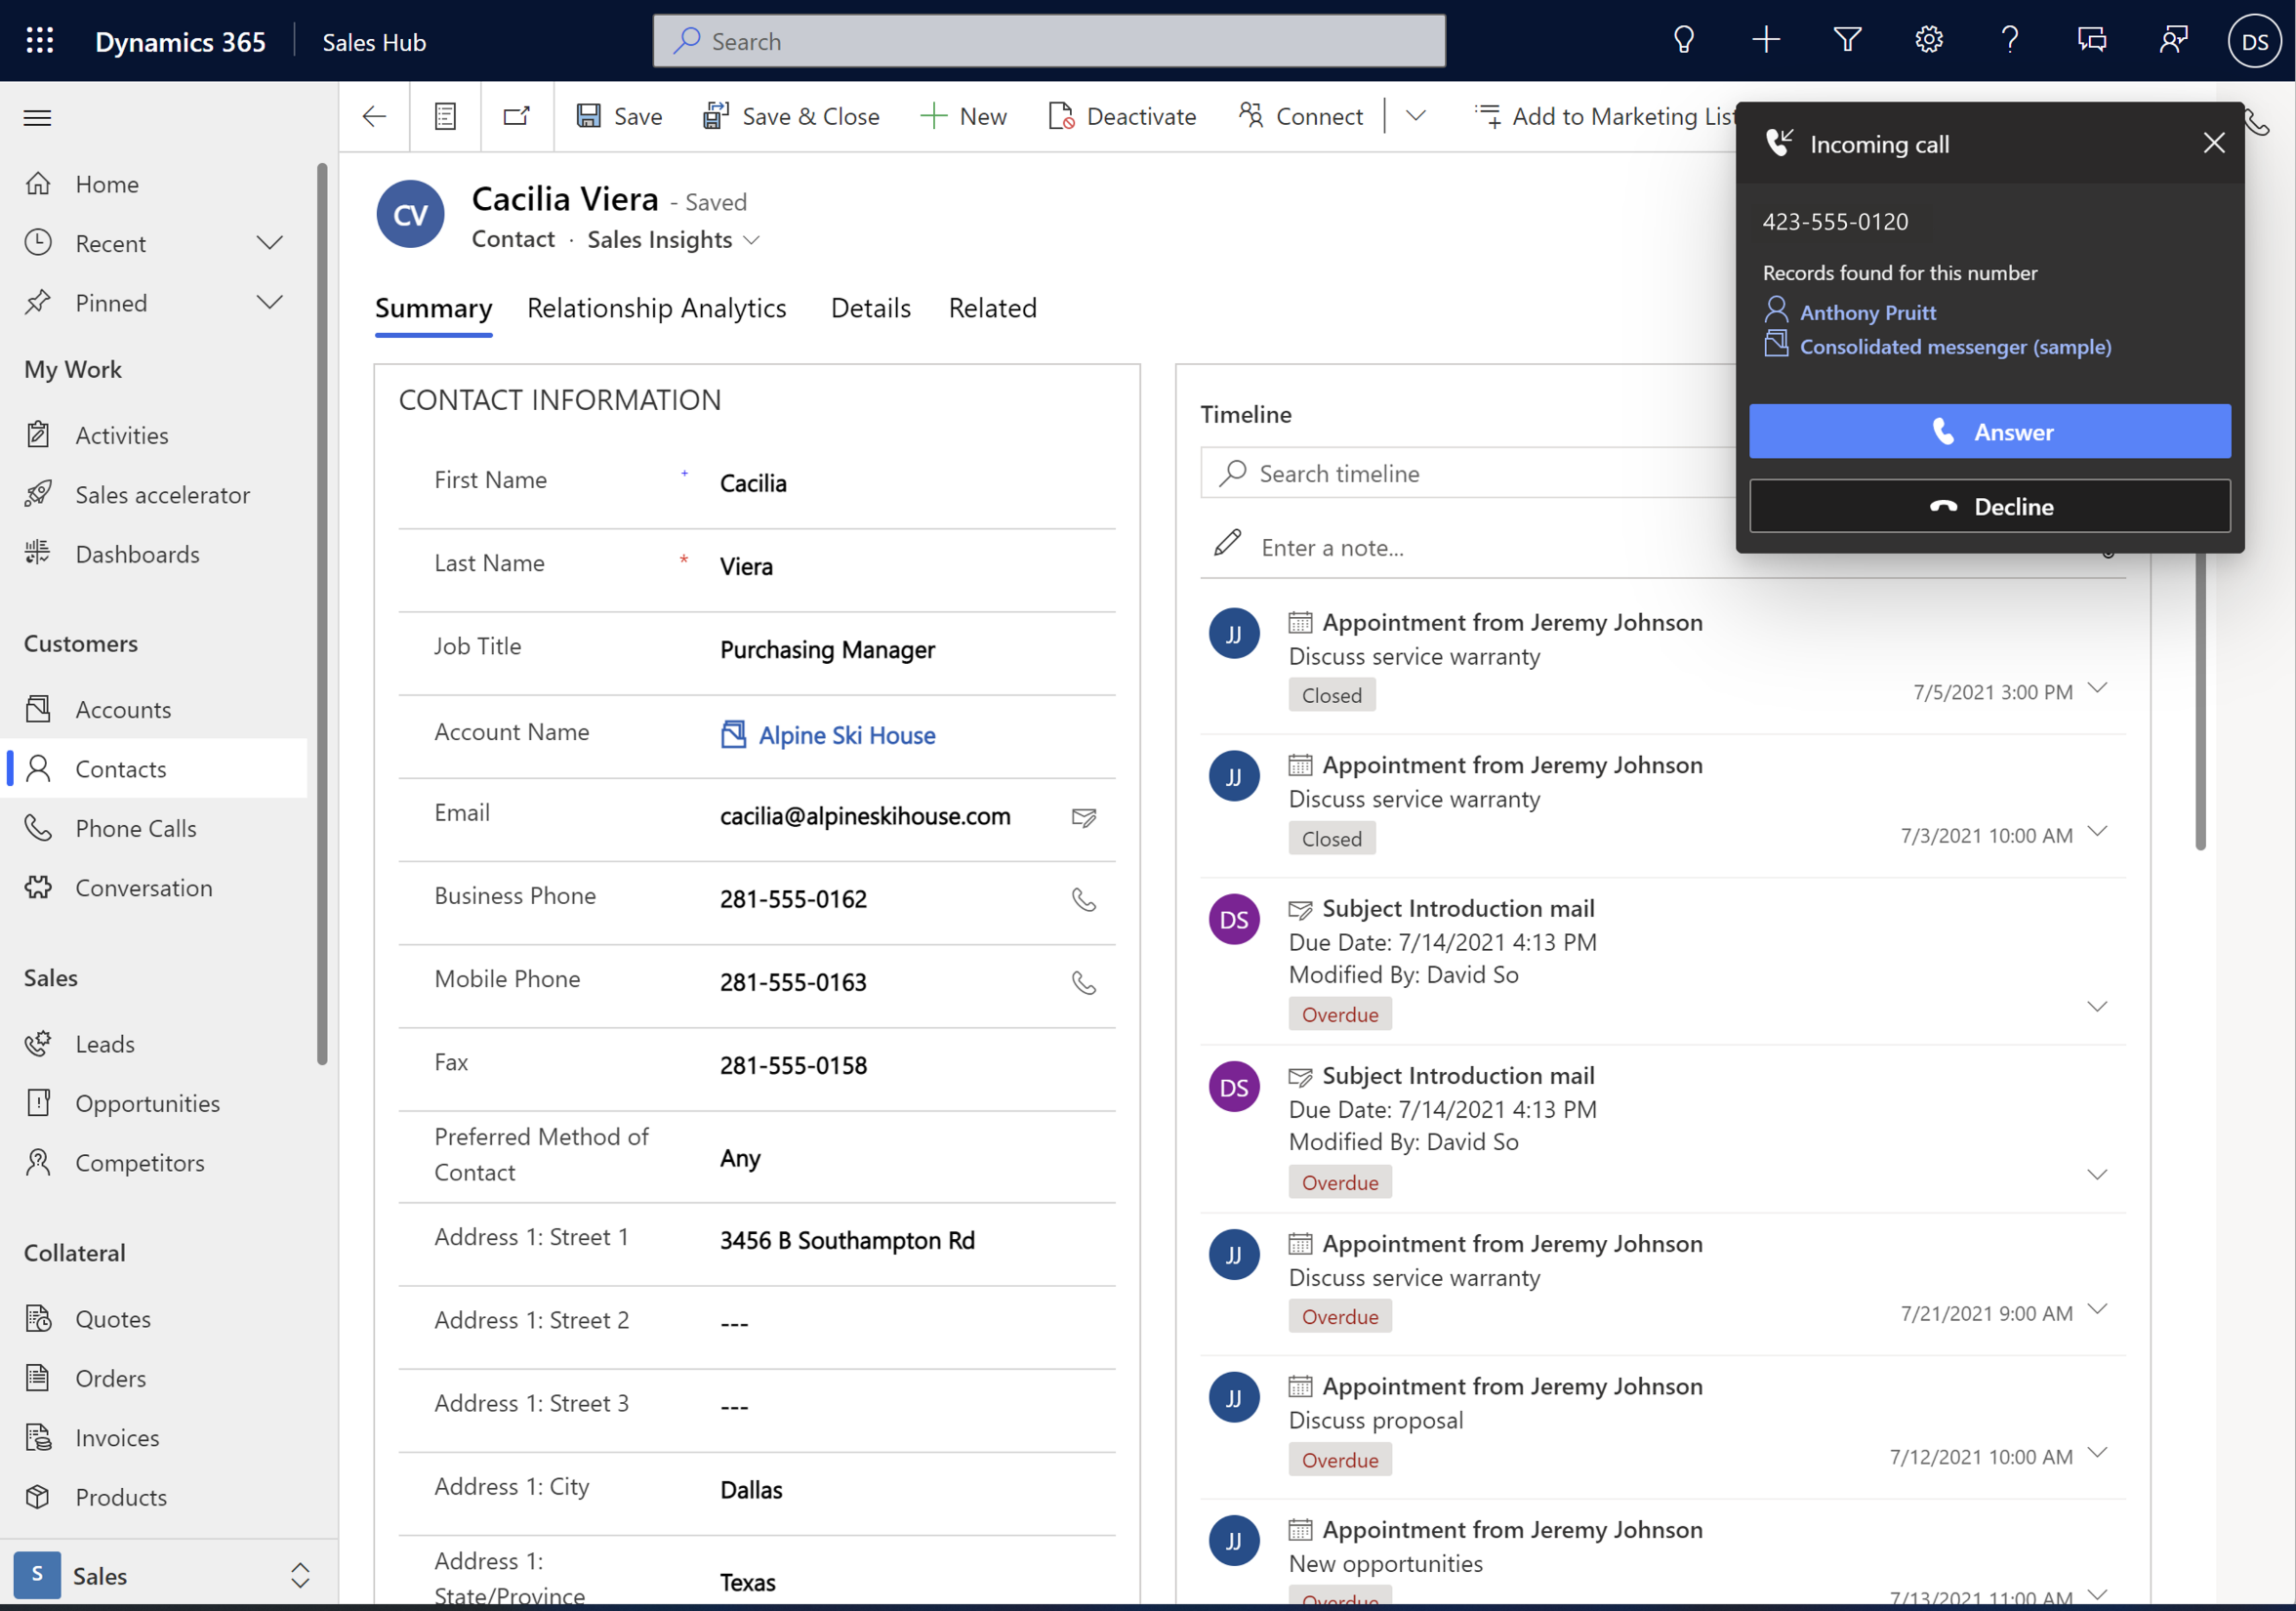Click the phone icon next to Business Phone
The height and width of the screenshot is (1611, 2296).
tap(1084, 900)
